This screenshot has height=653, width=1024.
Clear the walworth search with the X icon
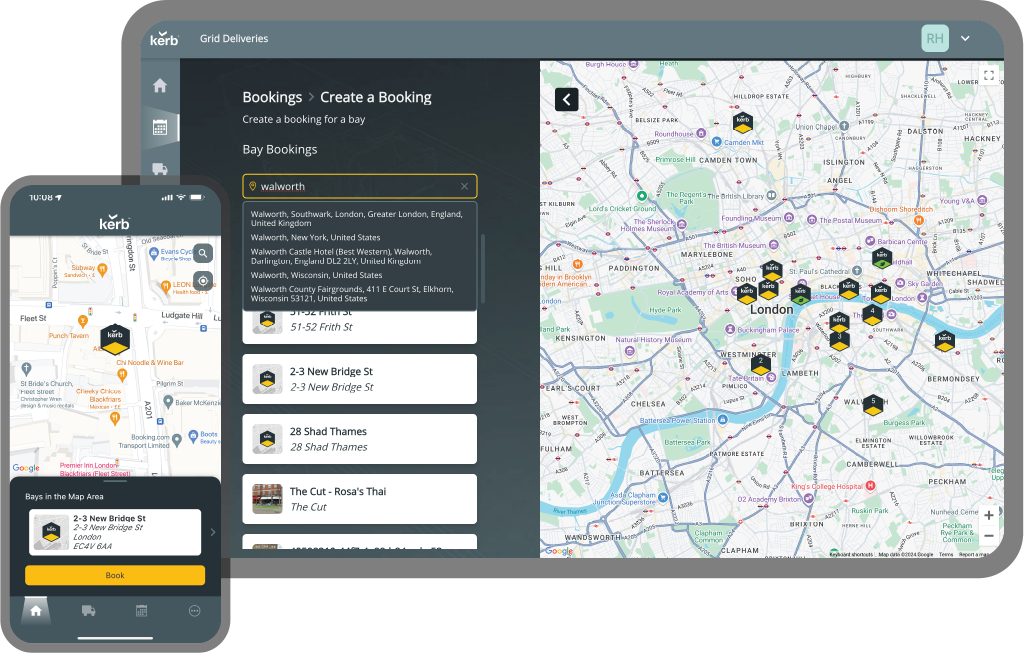[x=464, y=186]
